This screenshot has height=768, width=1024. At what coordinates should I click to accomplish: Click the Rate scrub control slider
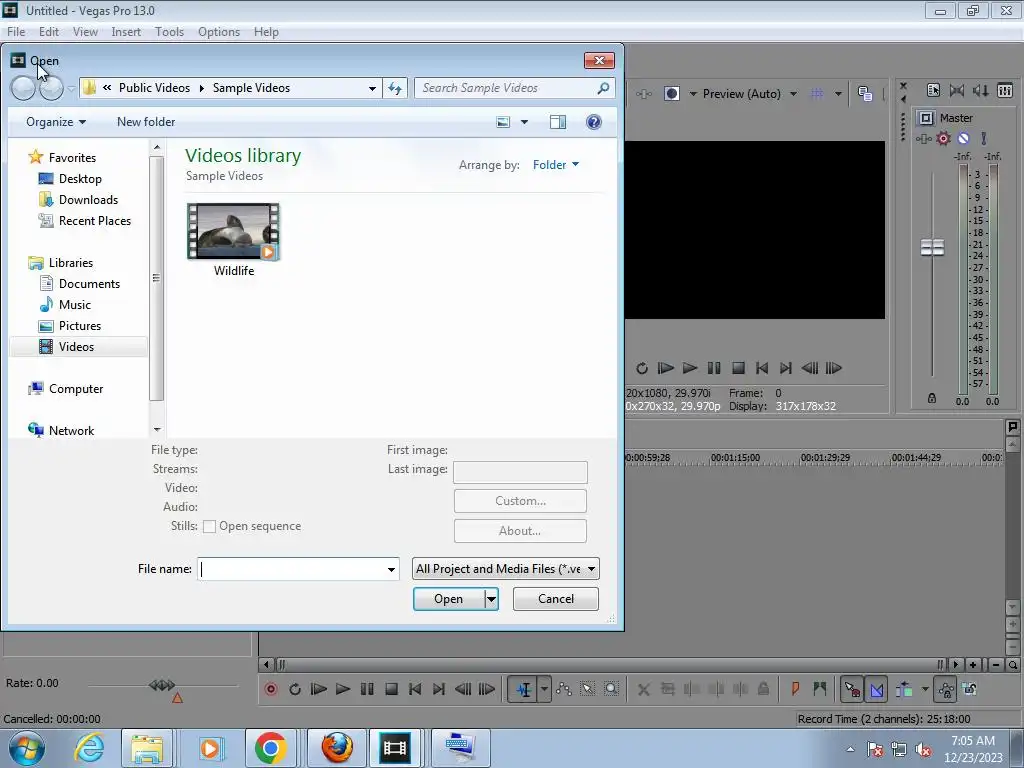click(x=162, y=685)
